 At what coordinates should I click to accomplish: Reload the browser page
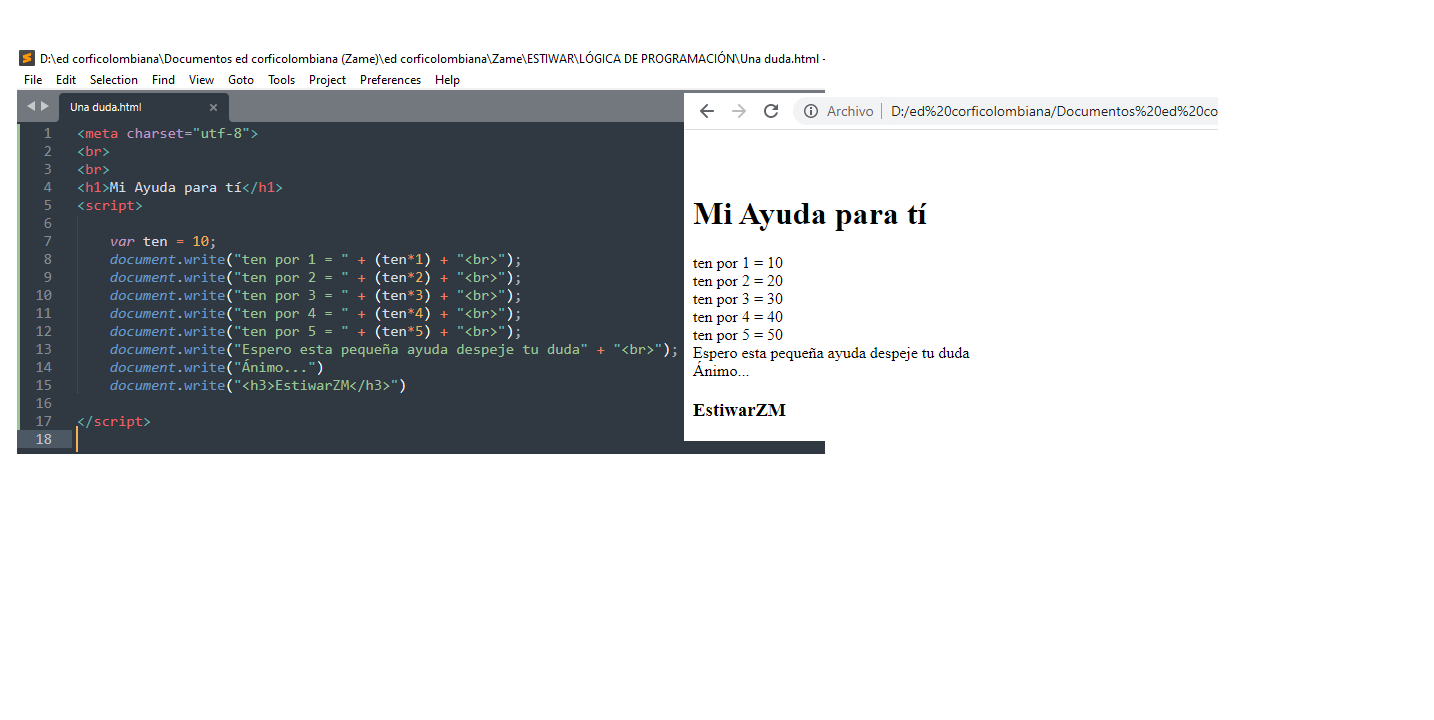point(771,111)
